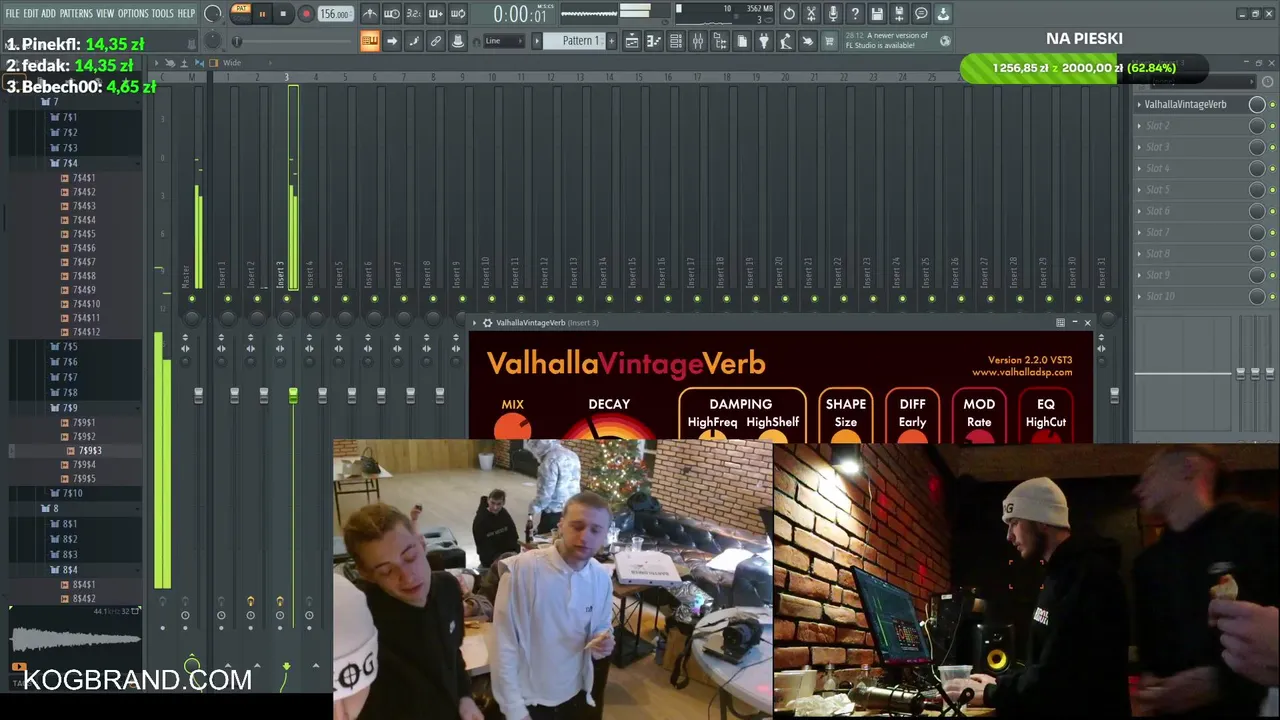Open ValhallaVintageVerb effect slot
This screenshot has height=720, width=1280.
click(1185, 104)
